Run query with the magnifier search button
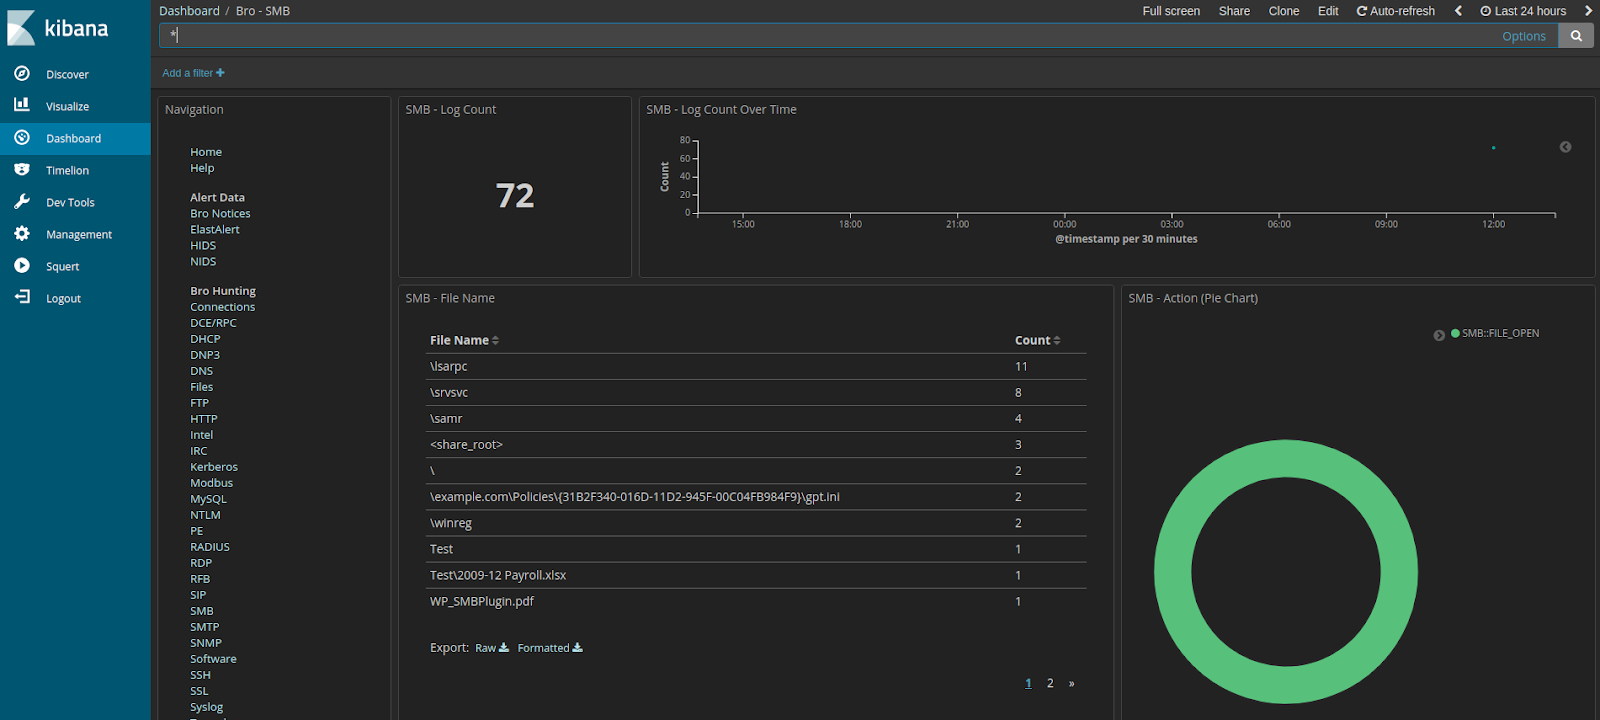 [1576, 36]
